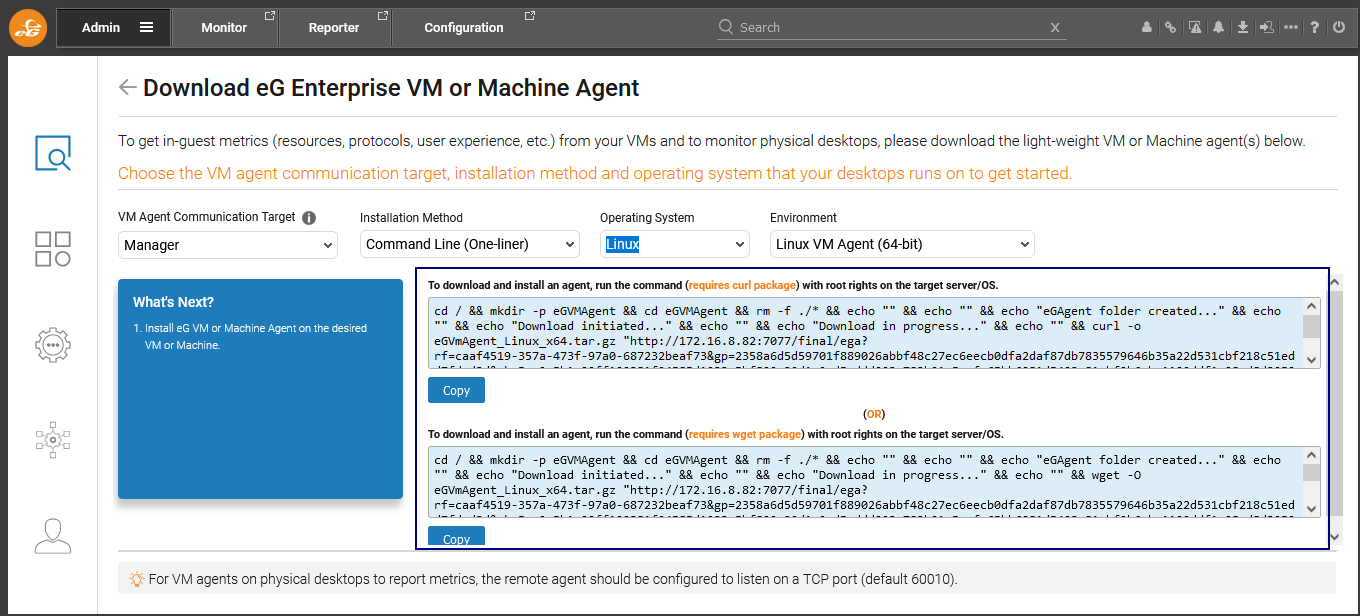Click the "requires wget package" text
1360x616 pixels.
coord(745,434)
